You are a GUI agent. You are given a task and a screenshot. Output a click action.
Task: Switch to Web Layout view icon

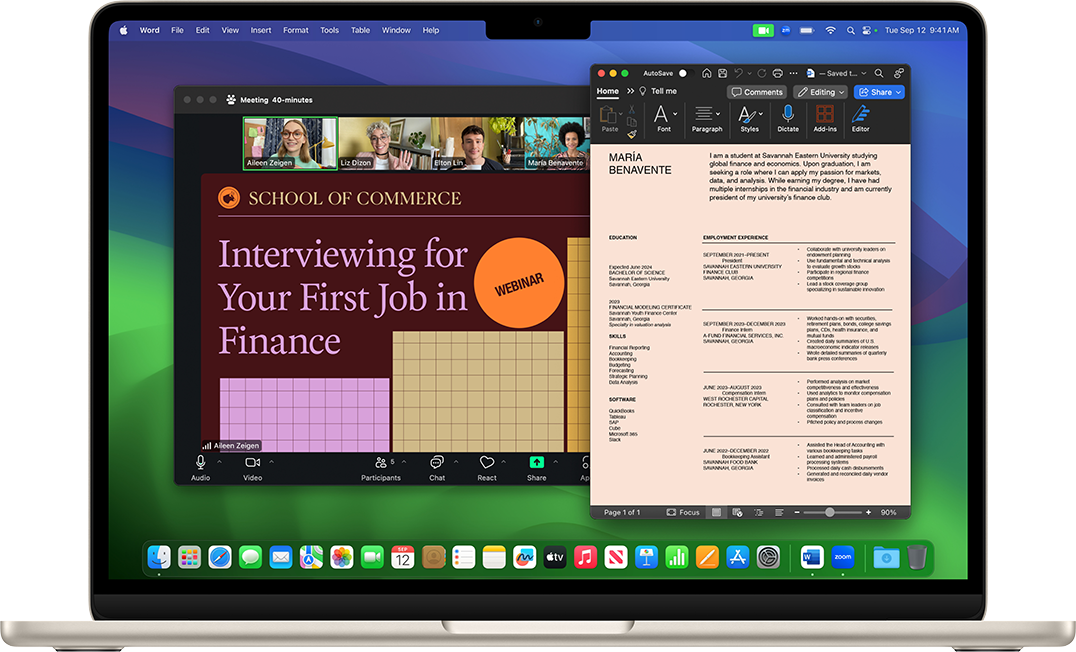[x=738, y=513]
